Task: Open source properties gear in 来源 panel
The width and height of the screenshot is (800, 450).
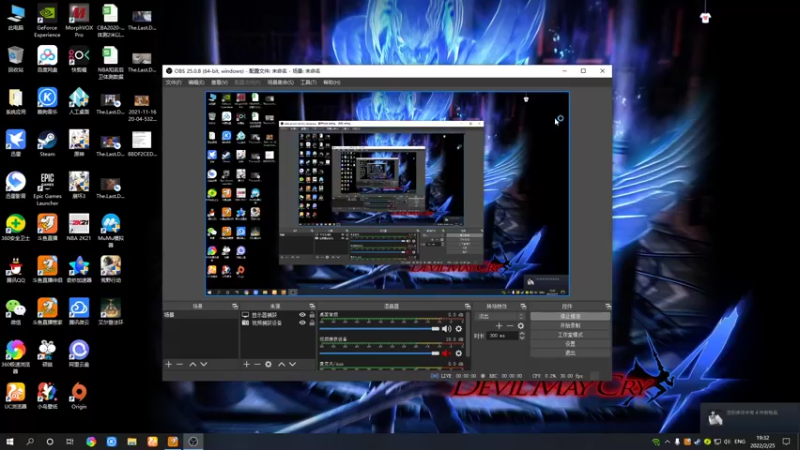Action: pyautogui.click(x=268, y=364)
